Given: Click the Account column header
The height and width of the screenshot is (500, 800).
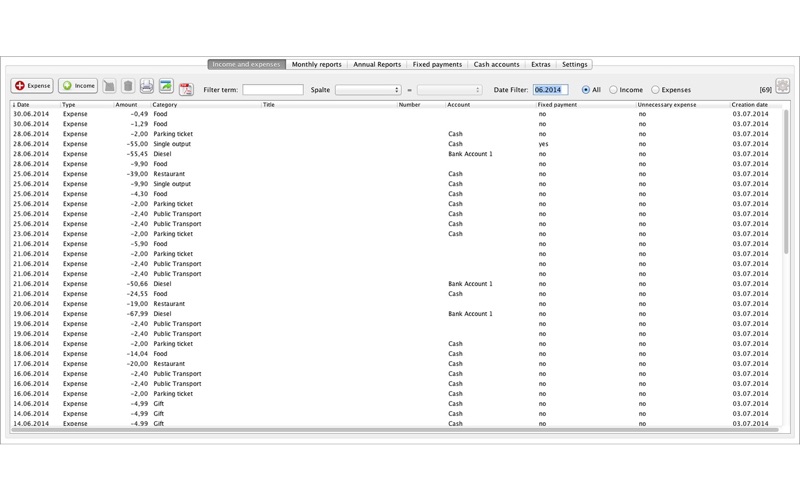Looking at the screenshot, I should (x=491, y=105).
